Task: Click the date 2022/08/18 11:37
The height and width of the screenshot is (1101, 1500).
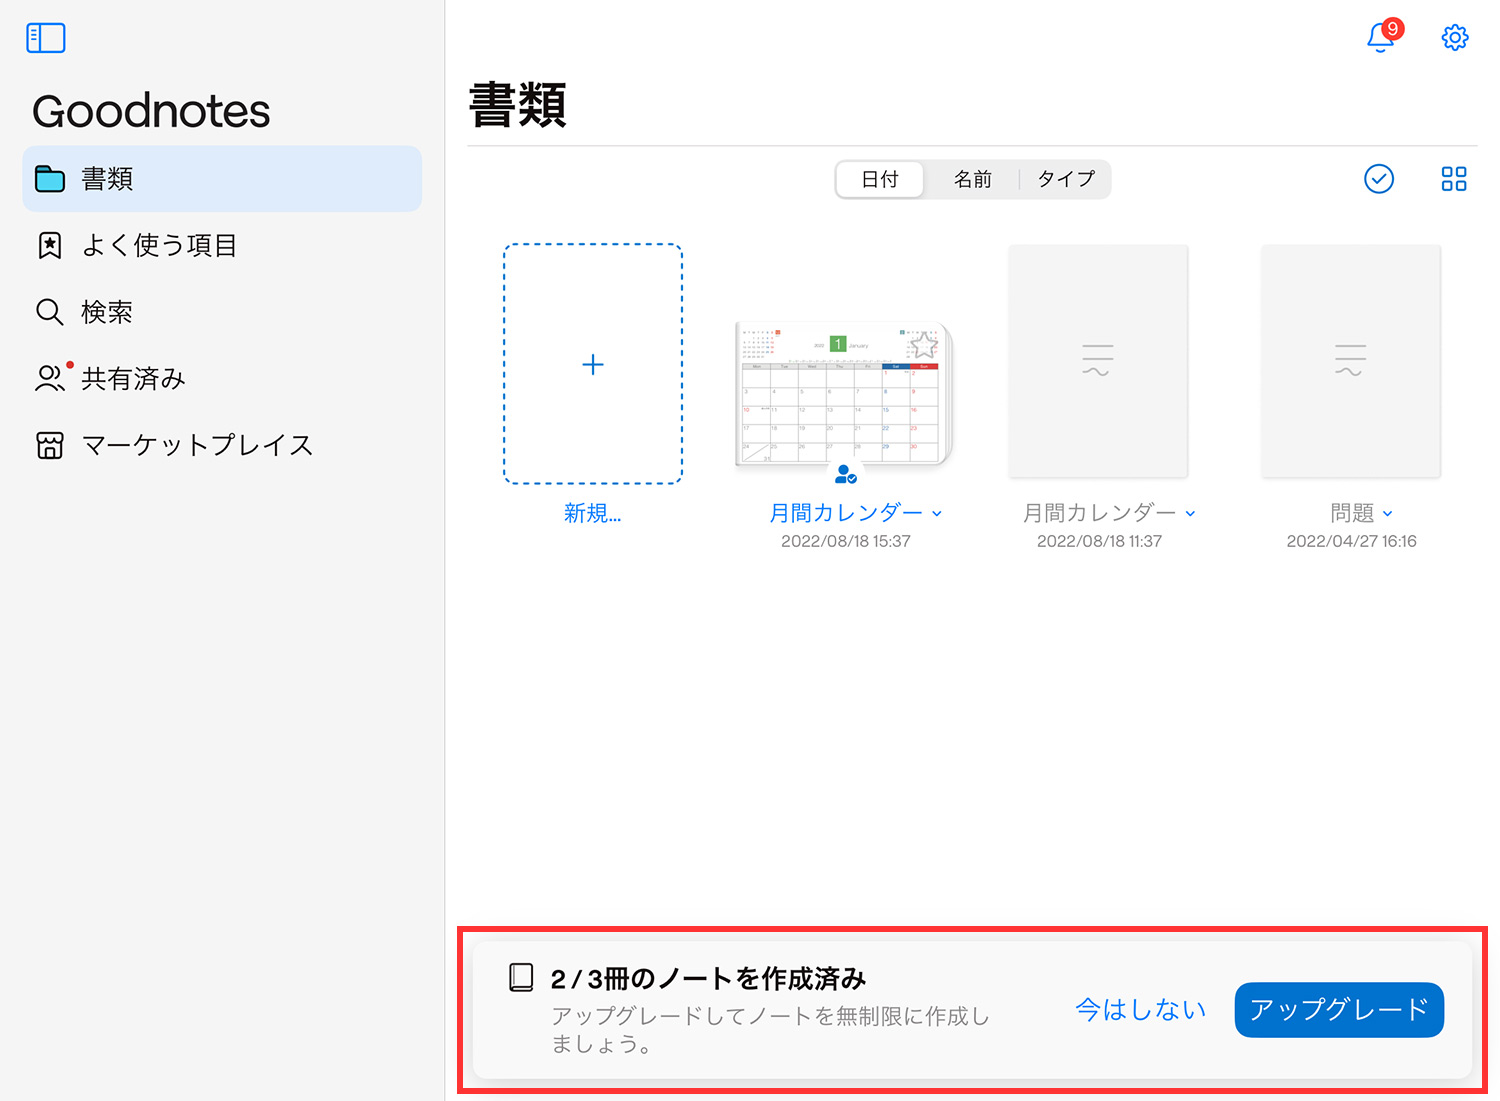Action: (1099, 541)
